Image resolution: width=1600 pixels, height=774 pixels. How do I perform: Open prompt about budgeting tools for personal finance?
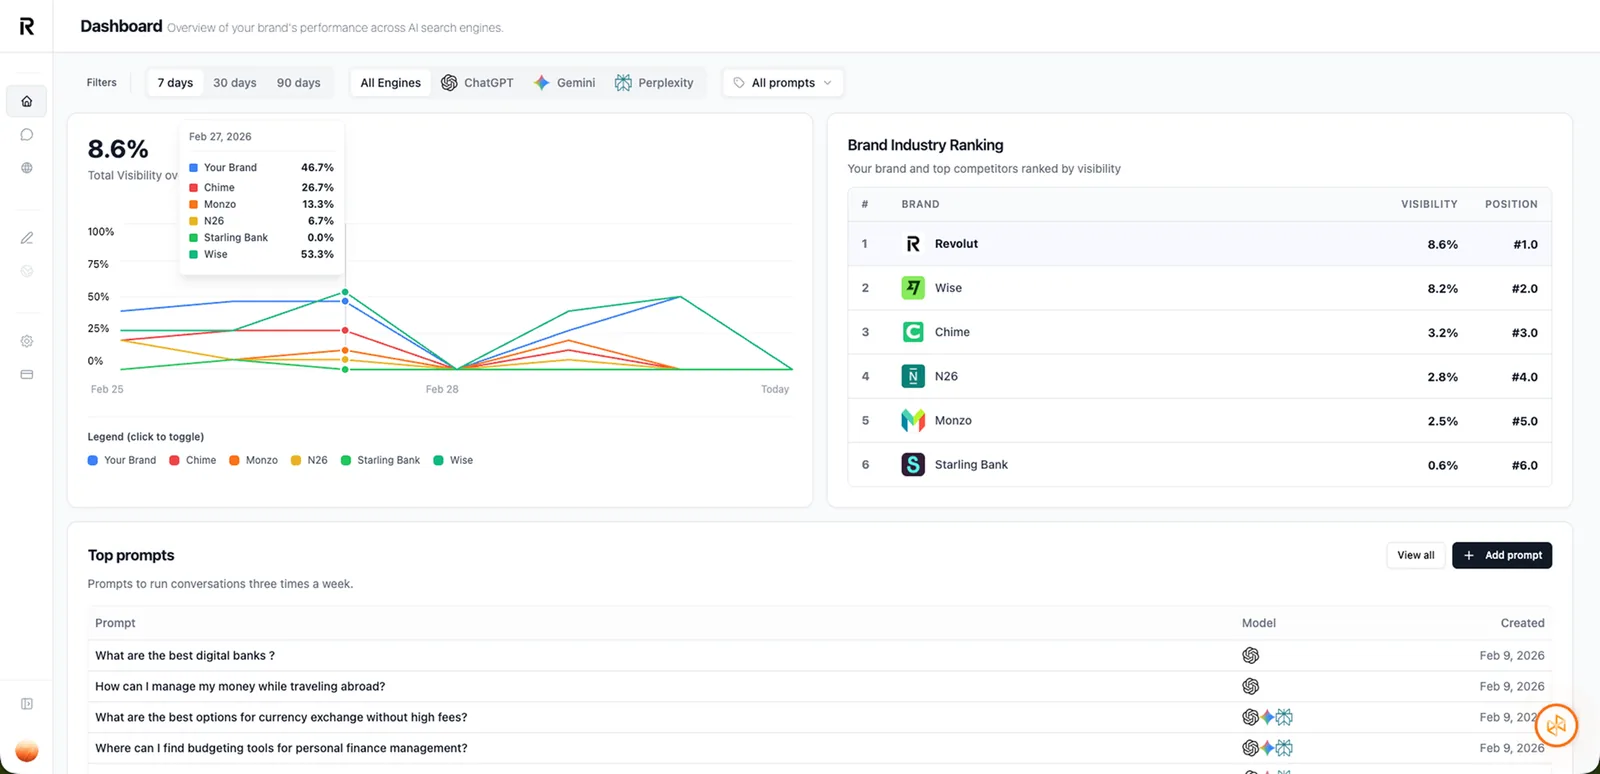pyautogui.click(x=281, y=748)
